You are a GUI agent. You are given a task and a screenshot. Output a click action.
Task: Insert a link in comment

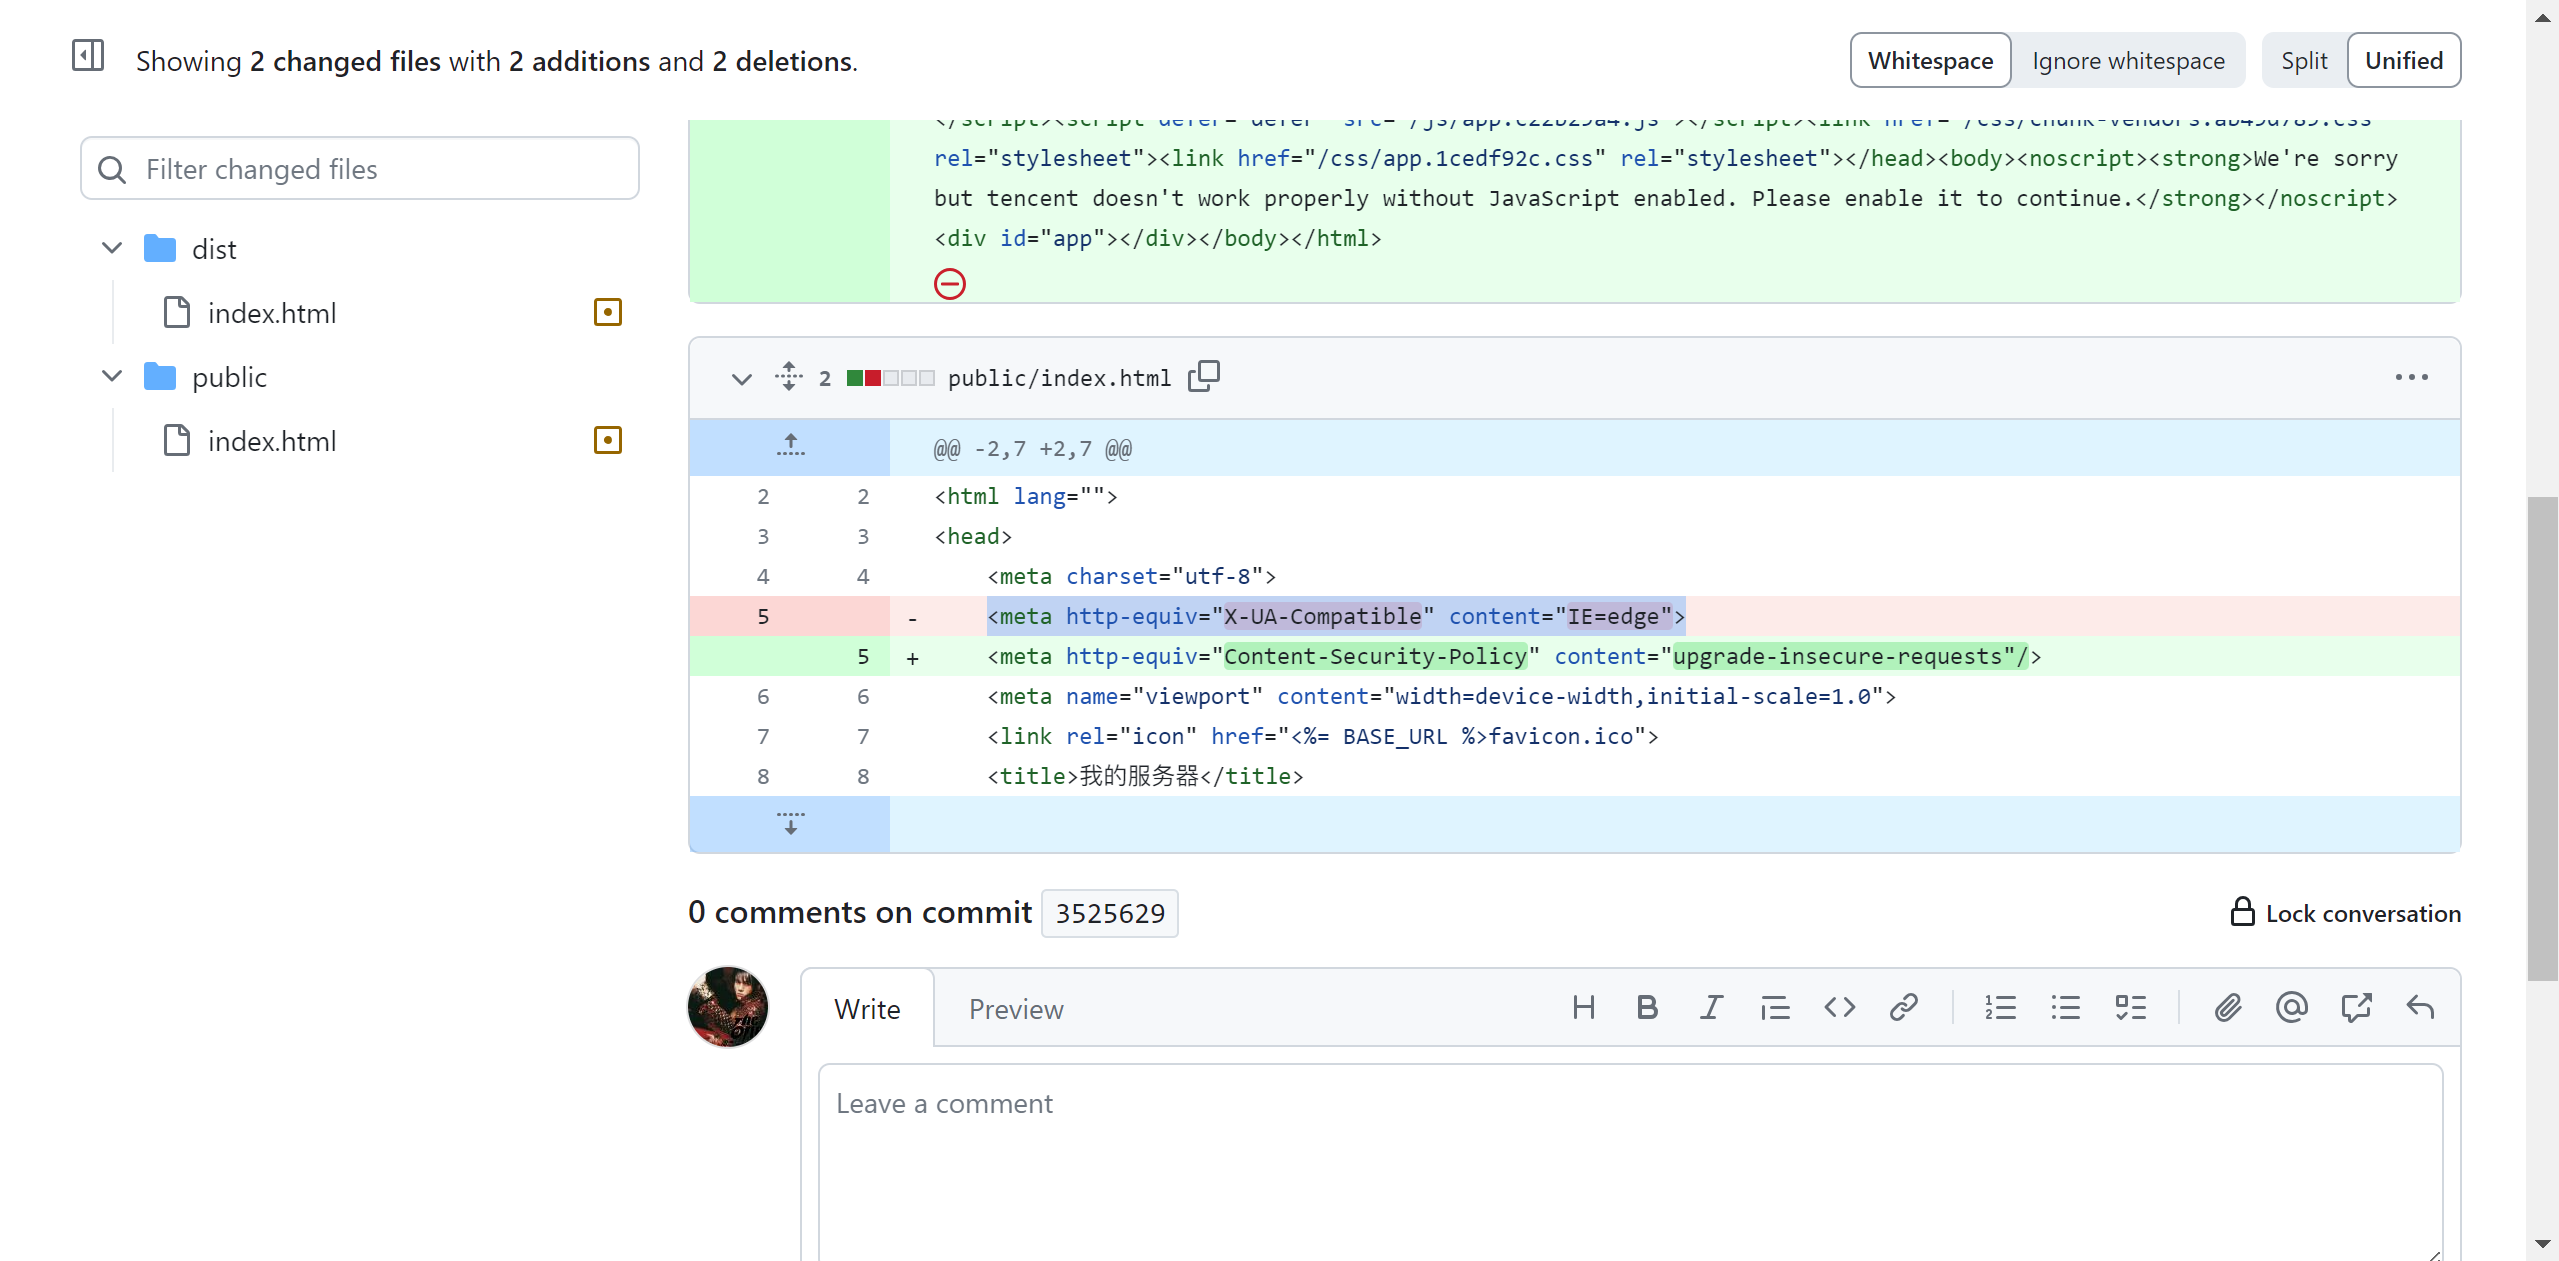point(1903,1007)
